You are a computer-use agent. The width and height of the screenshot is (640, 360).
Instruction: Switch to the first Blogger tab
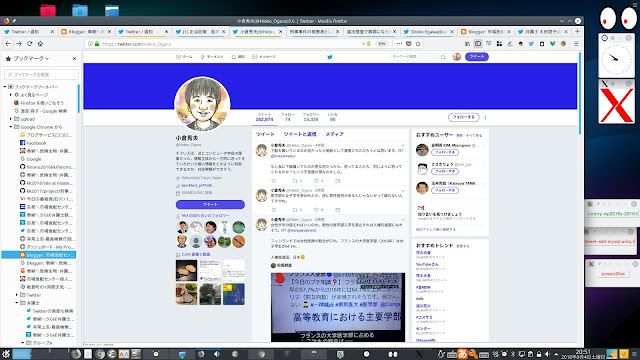(x=86, y=31)
